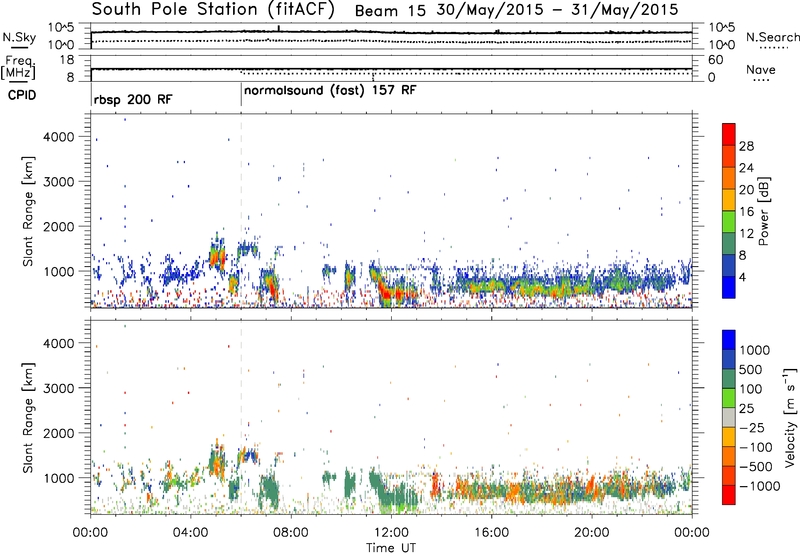
Task: Click the "4000" range tick in power panel
Action: coord(58,137)
